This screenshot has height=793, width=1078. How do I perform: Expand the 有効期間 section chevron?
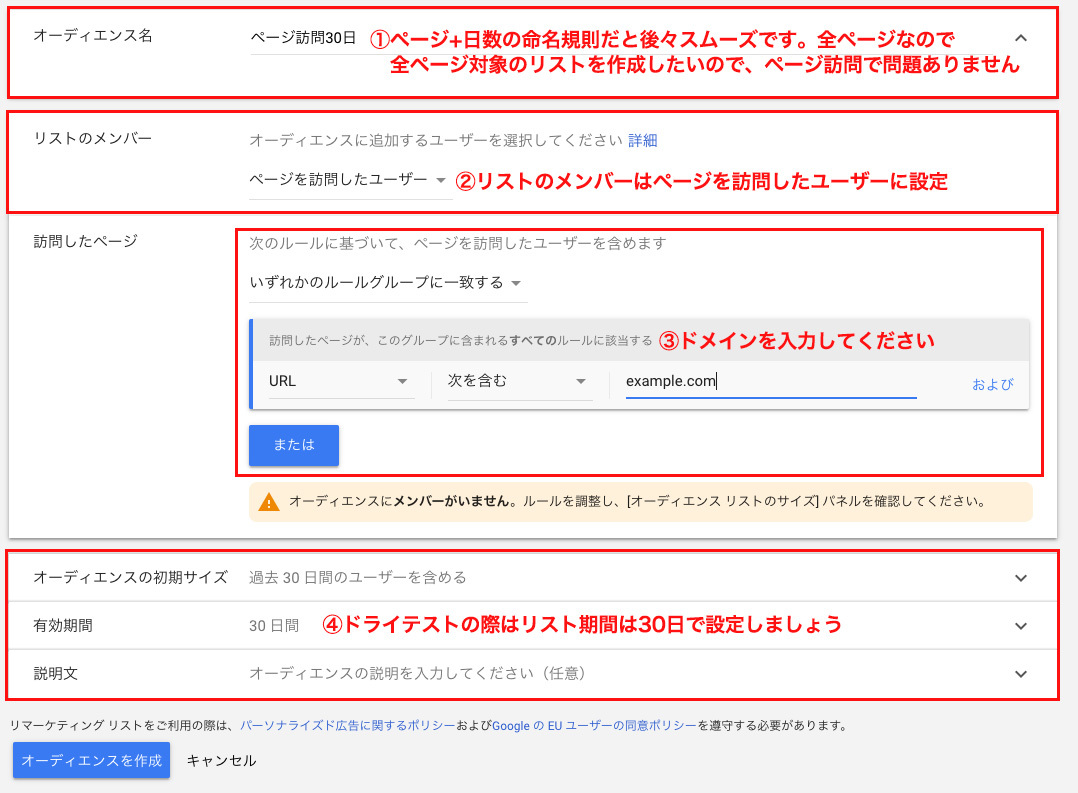[x=1020, y=626]
